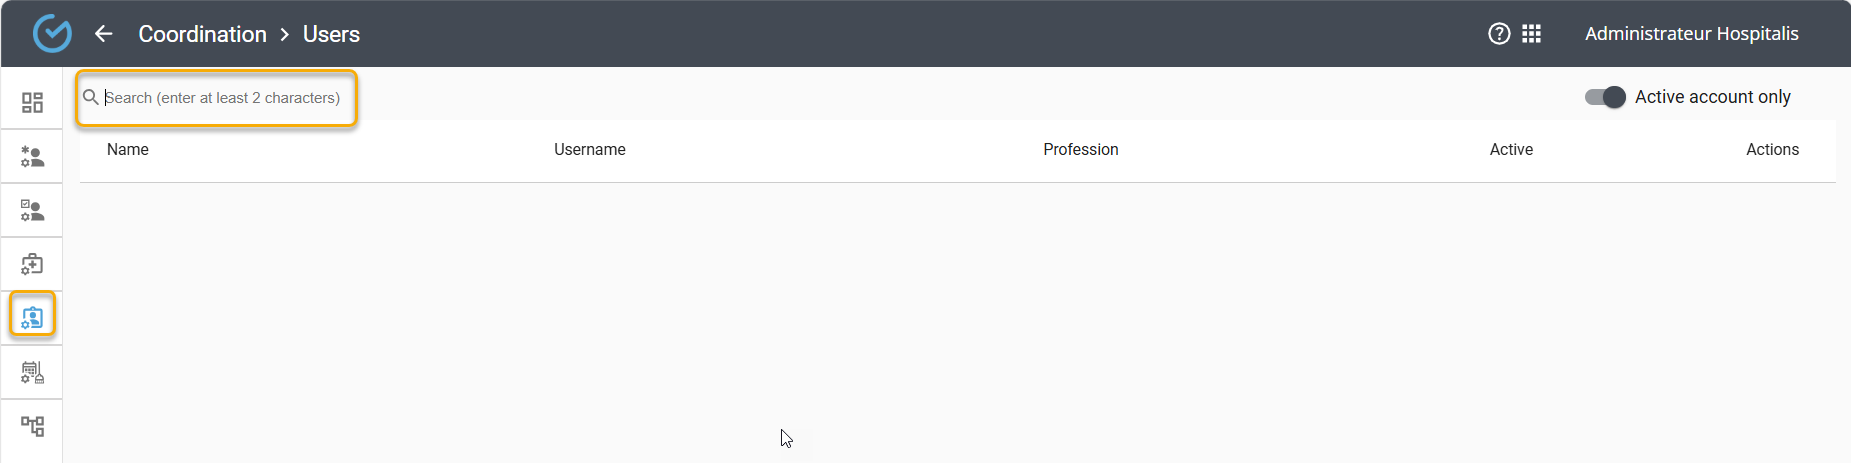The image size is (1851, 463).
Task: Disable the Active account only switch
Action: click(x=1605, y=97)
